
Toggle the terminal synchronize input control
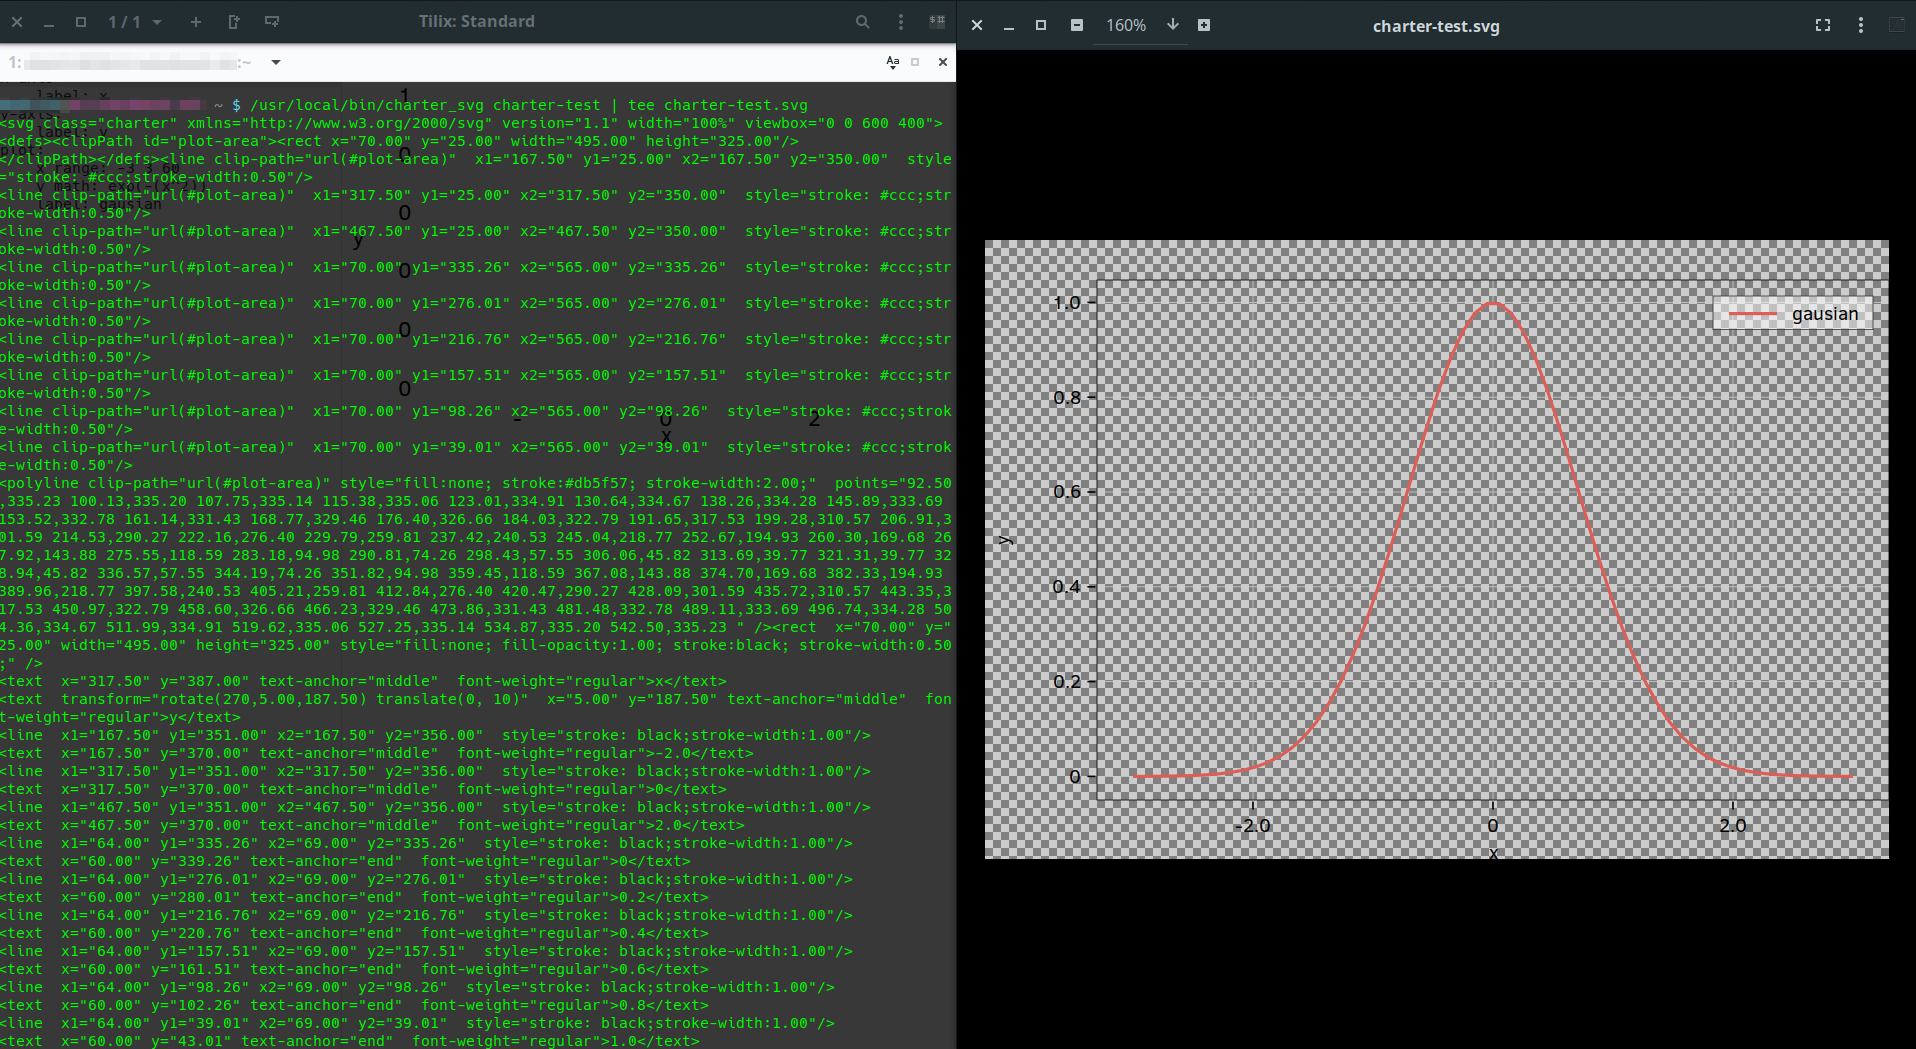[937, 21]
